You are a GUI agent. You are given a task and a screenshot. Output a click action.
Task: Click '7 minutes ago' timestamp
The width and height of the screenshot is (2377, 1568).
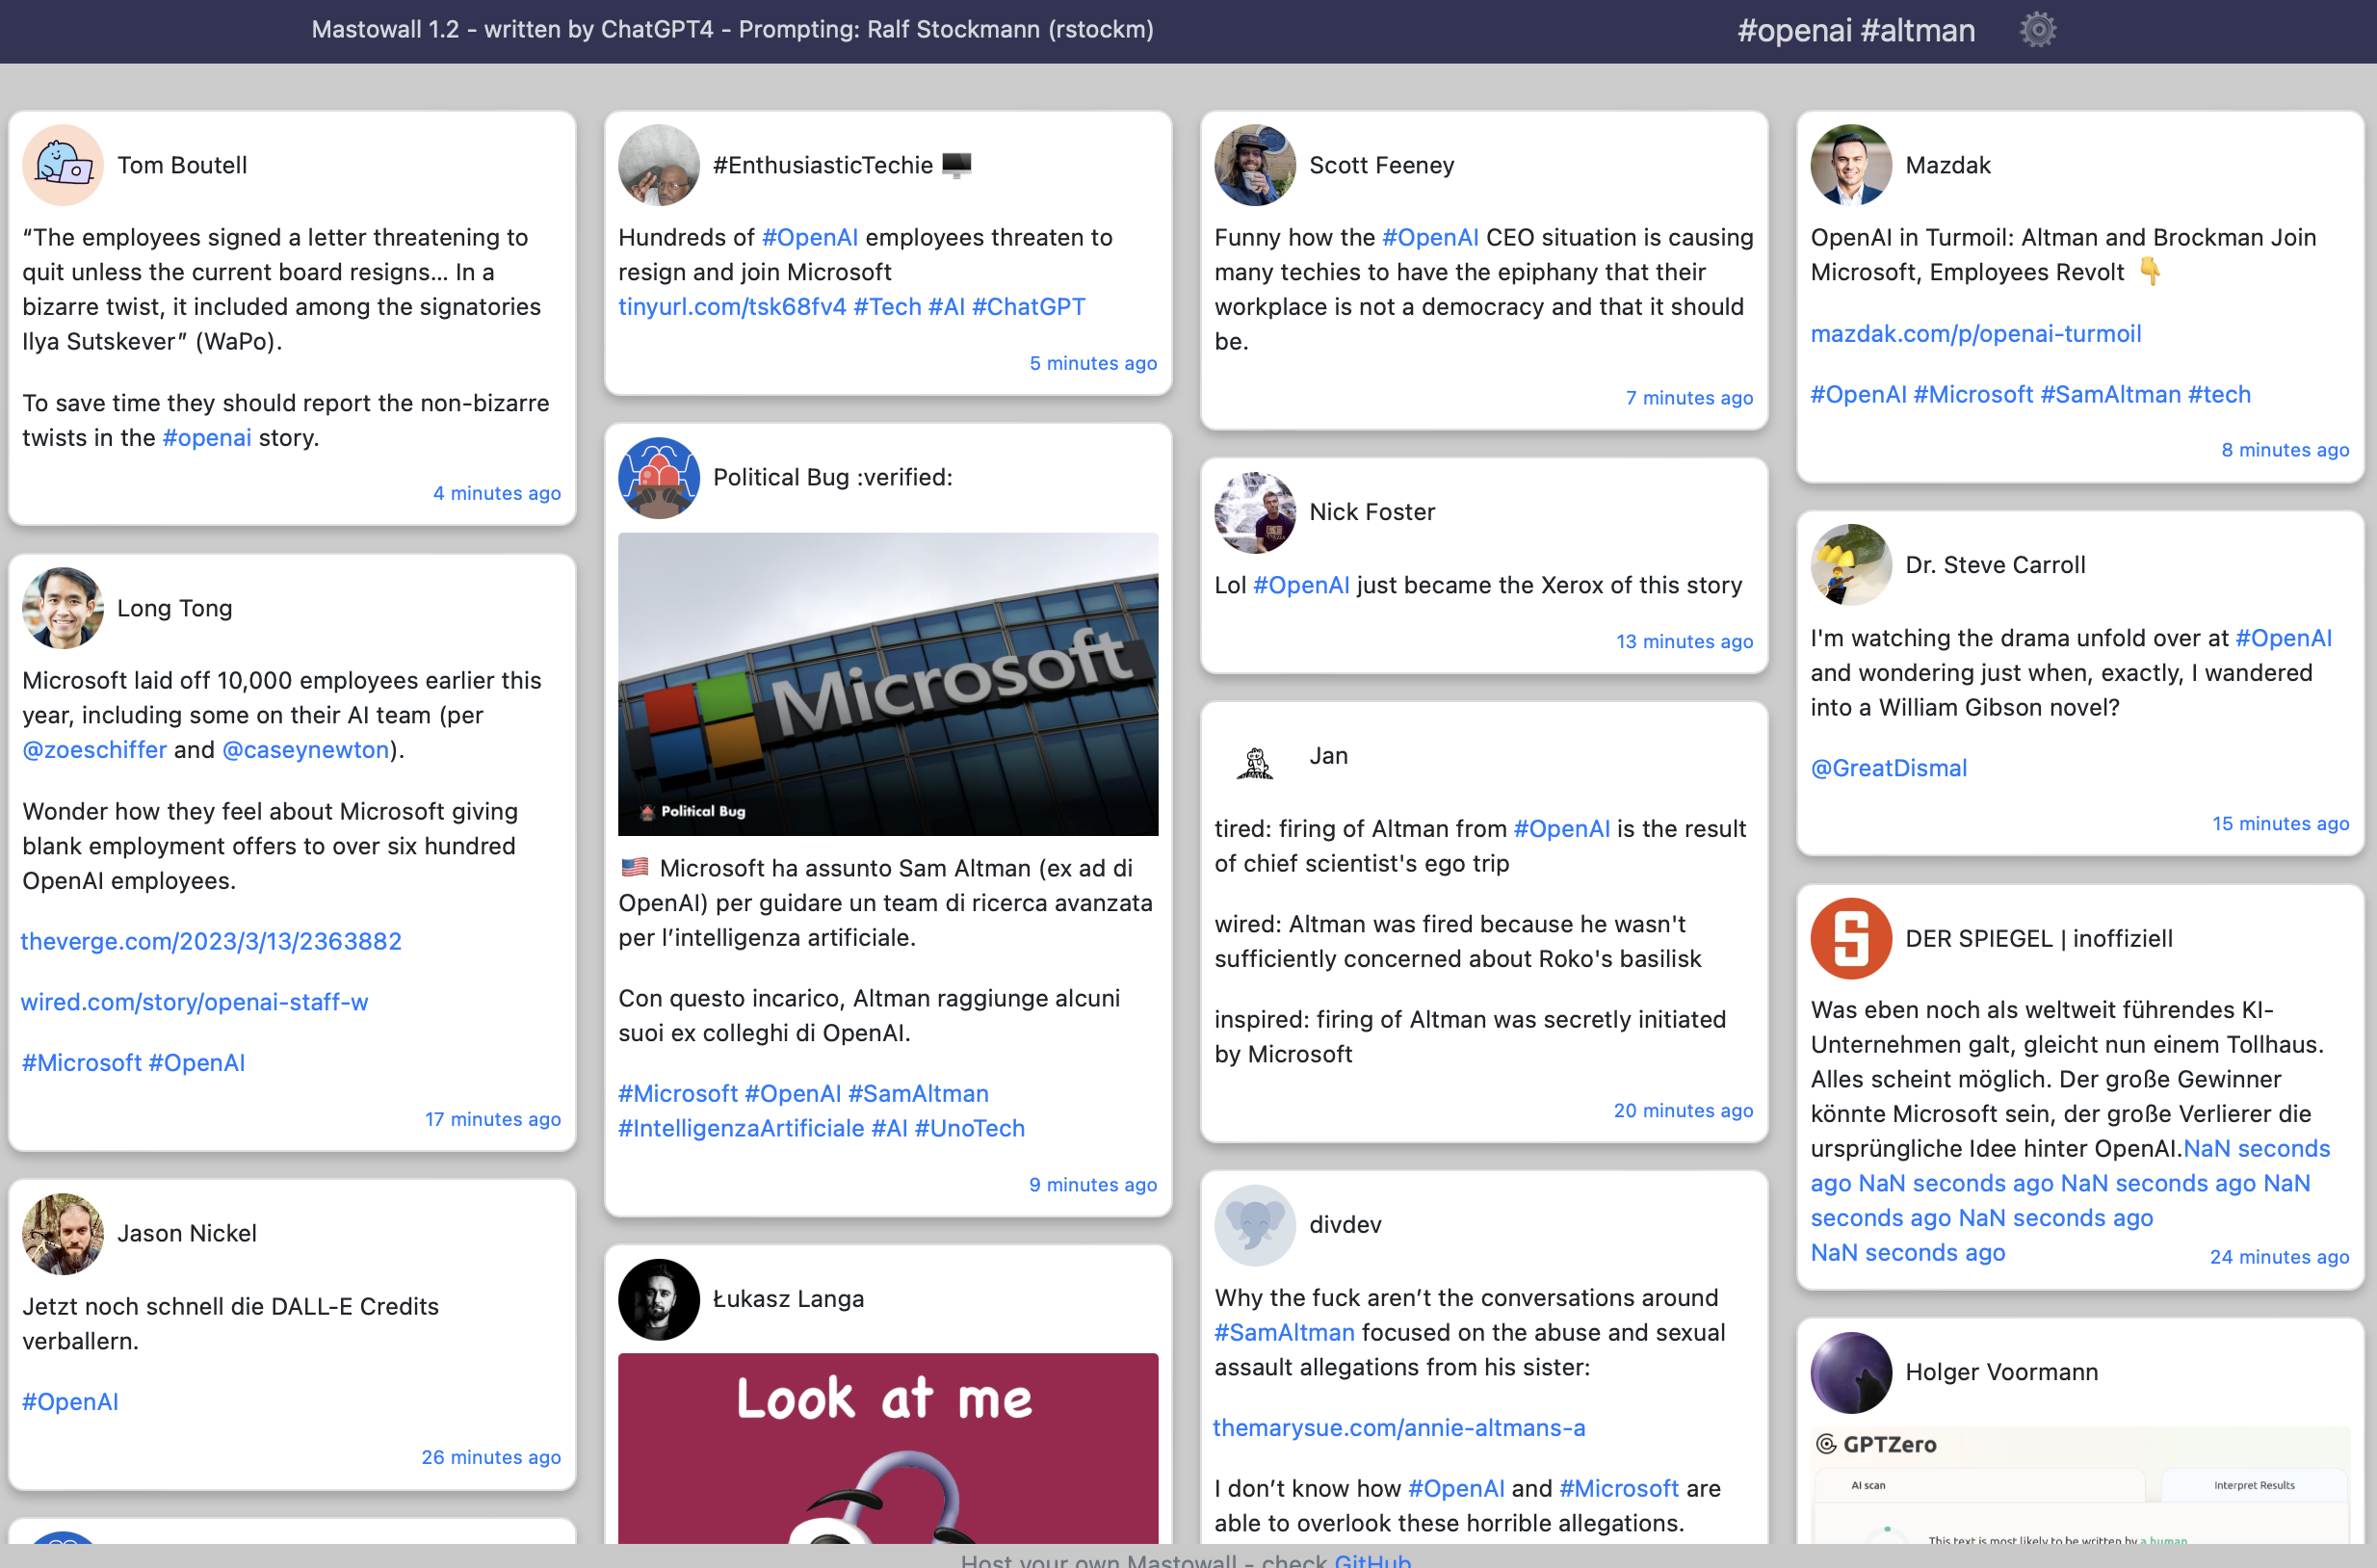(x=1689, y=398)
